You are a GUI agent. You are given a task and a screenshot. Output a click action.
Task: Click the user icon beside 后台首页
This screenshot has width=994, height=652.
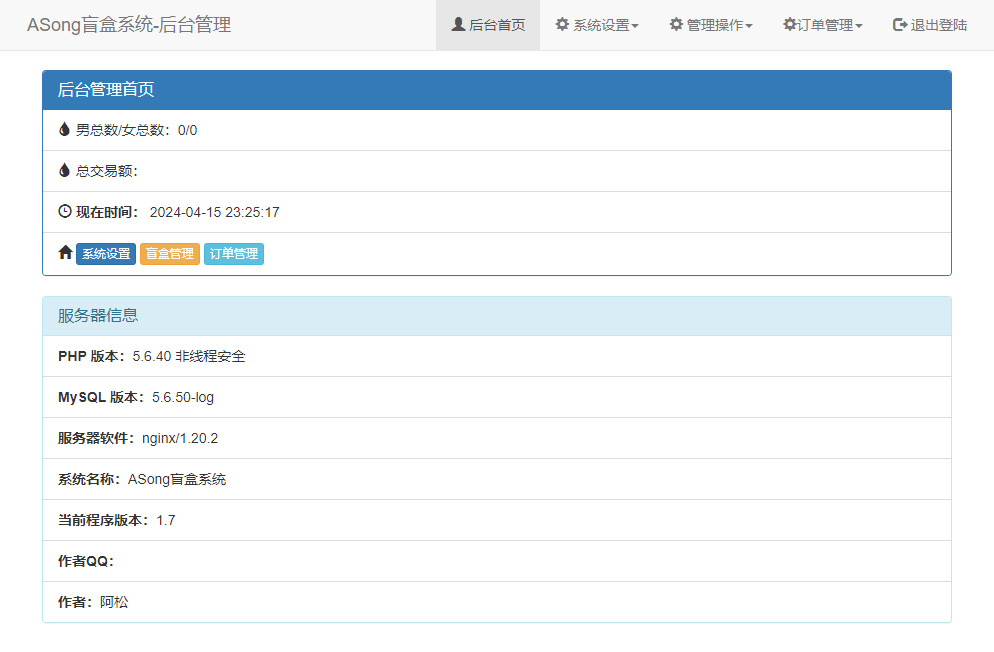458,24
